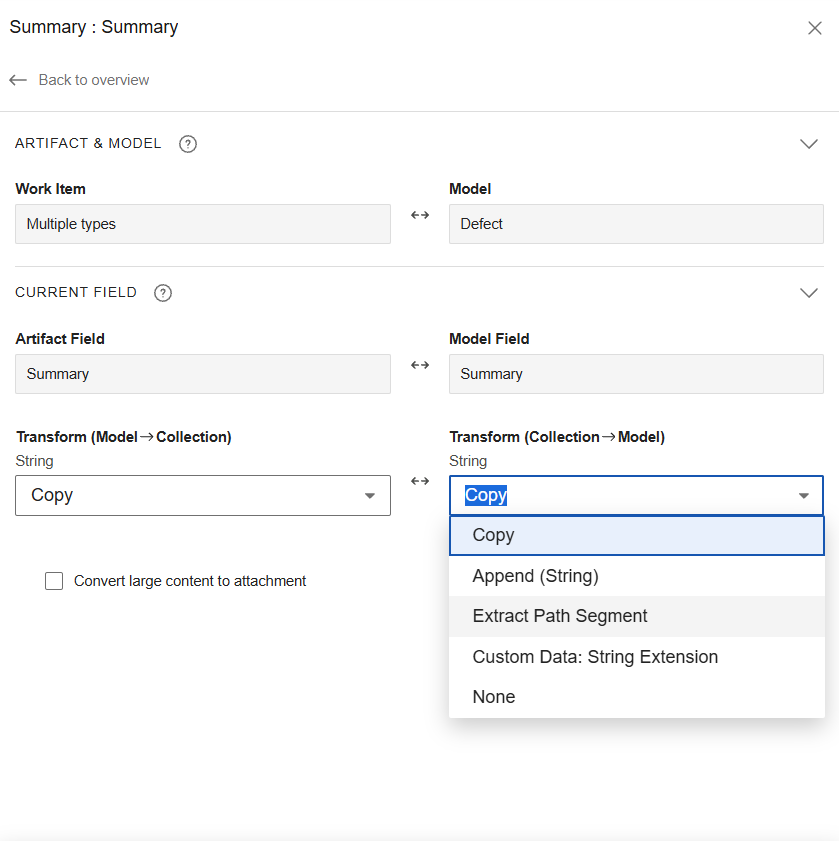The image size is (839, 846).
Task: Go back to overview link
Action: (93, 80)
